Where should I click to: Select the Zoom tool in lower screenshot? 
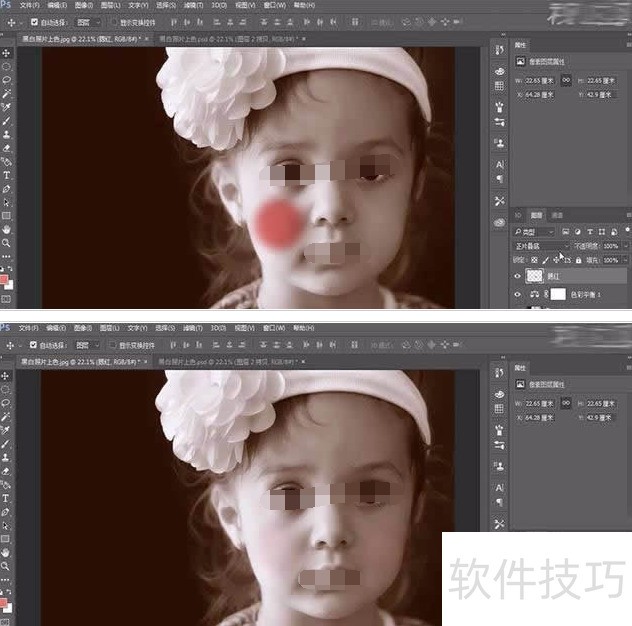[x=6, y=566]
